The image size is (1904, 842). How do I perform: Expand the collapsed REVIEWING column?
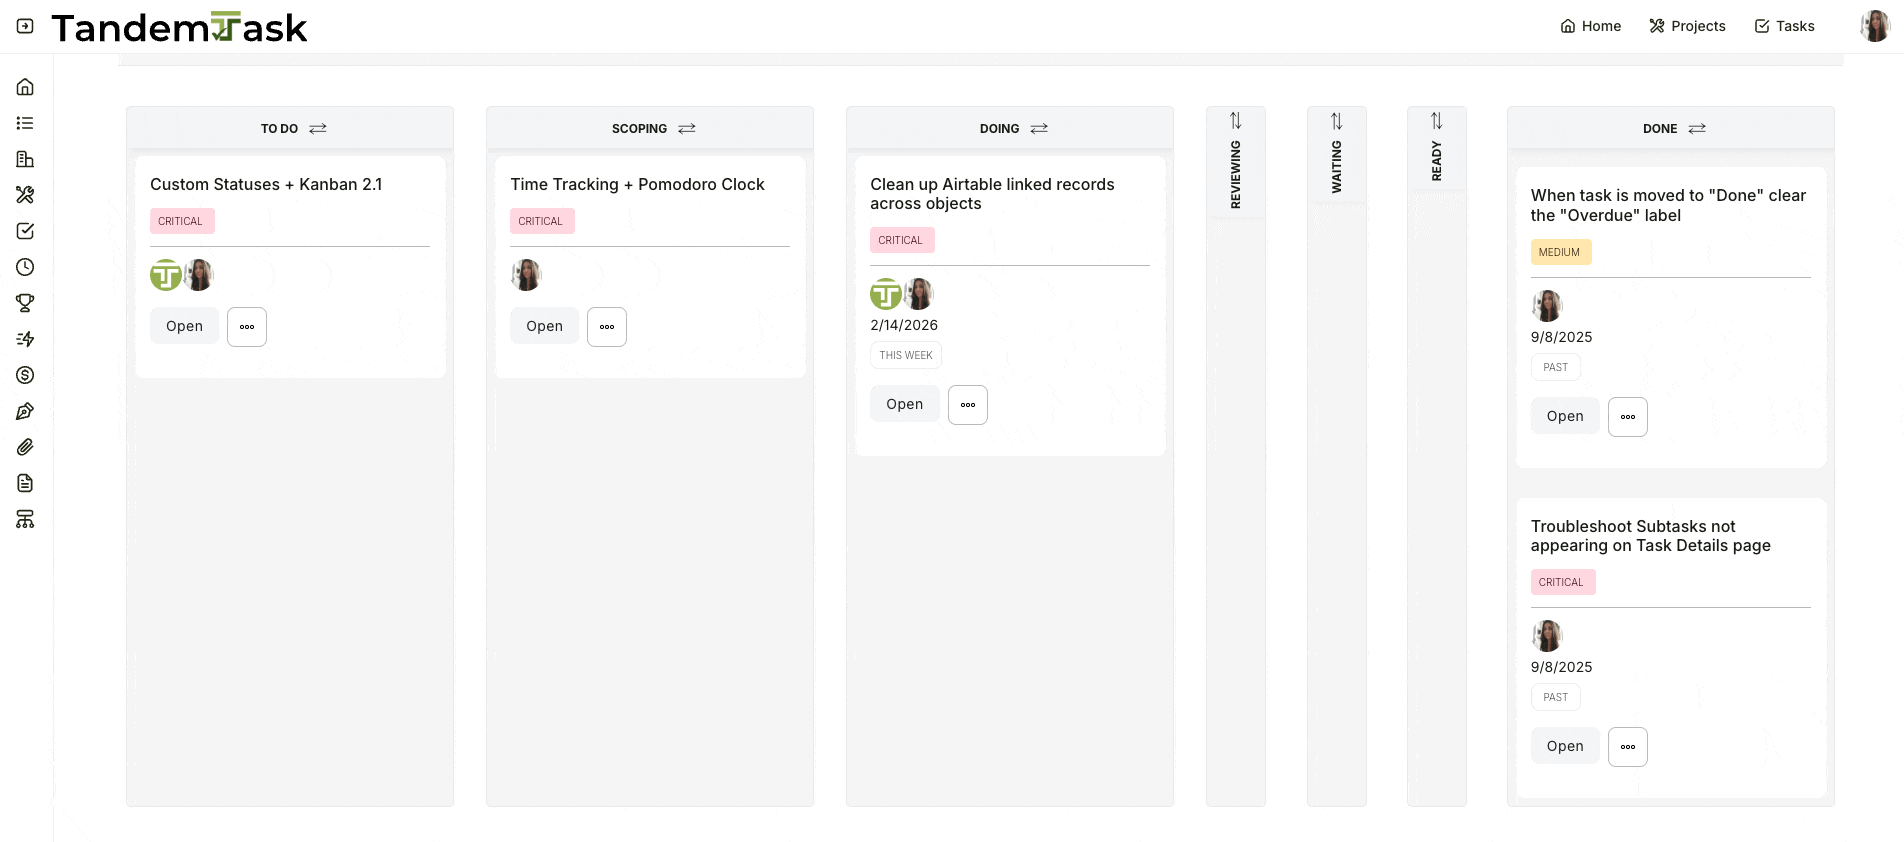[1236, 120]
